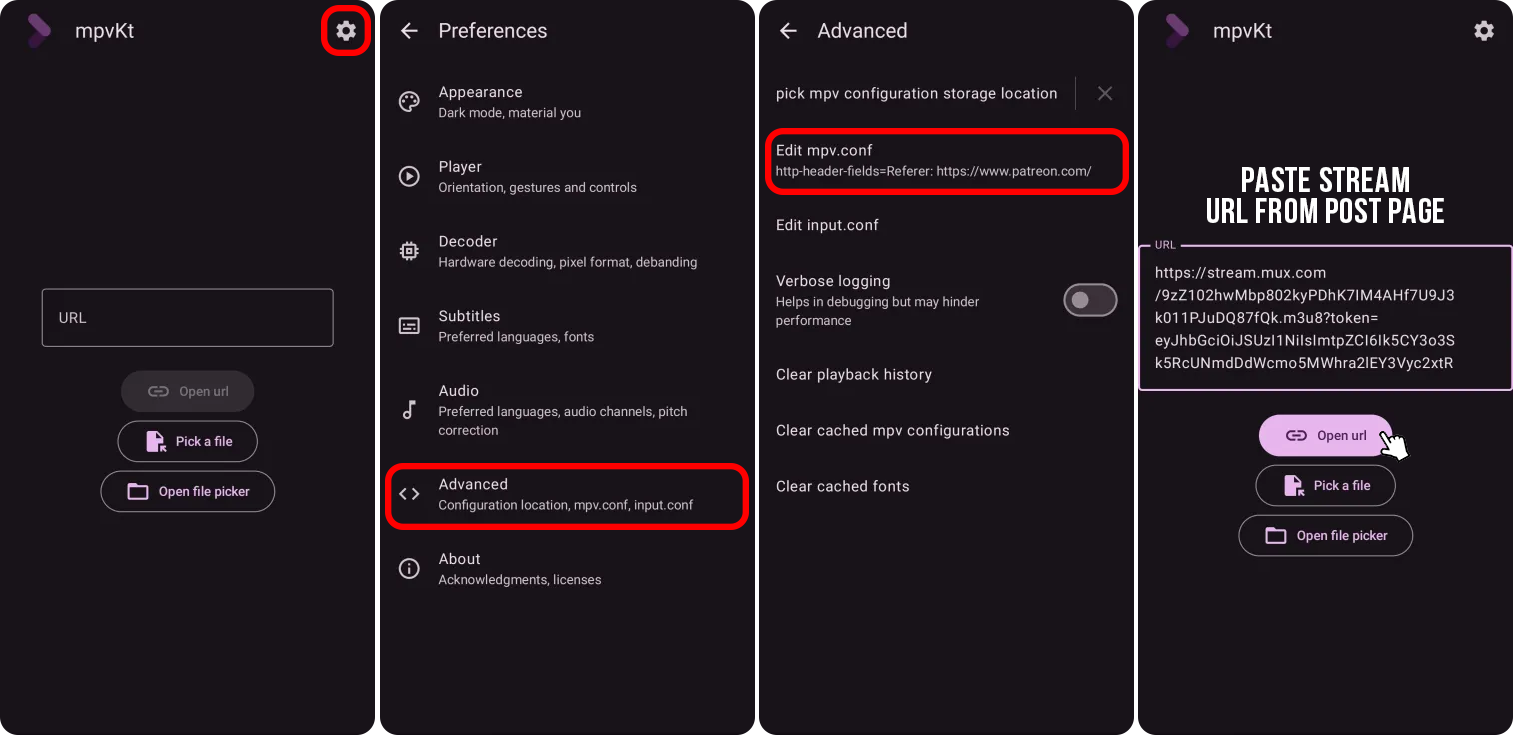The height and width of the screenshot is (735, 1513).
Task: Open Decoder settings
Action: [565, 251]
